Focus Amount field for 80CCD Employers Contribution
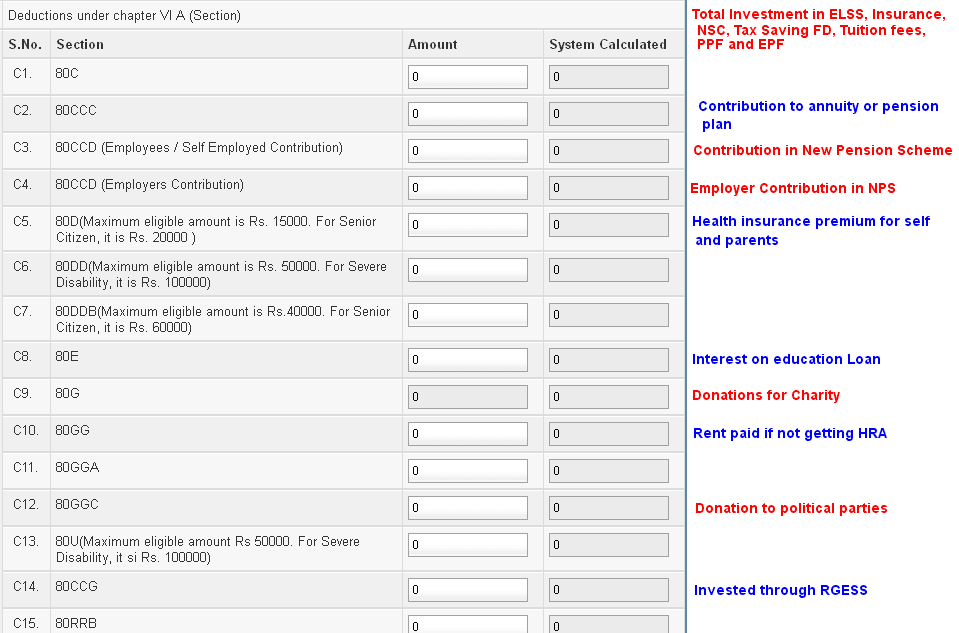This screenshot has width=959, height=633. [x=468, y=188]
